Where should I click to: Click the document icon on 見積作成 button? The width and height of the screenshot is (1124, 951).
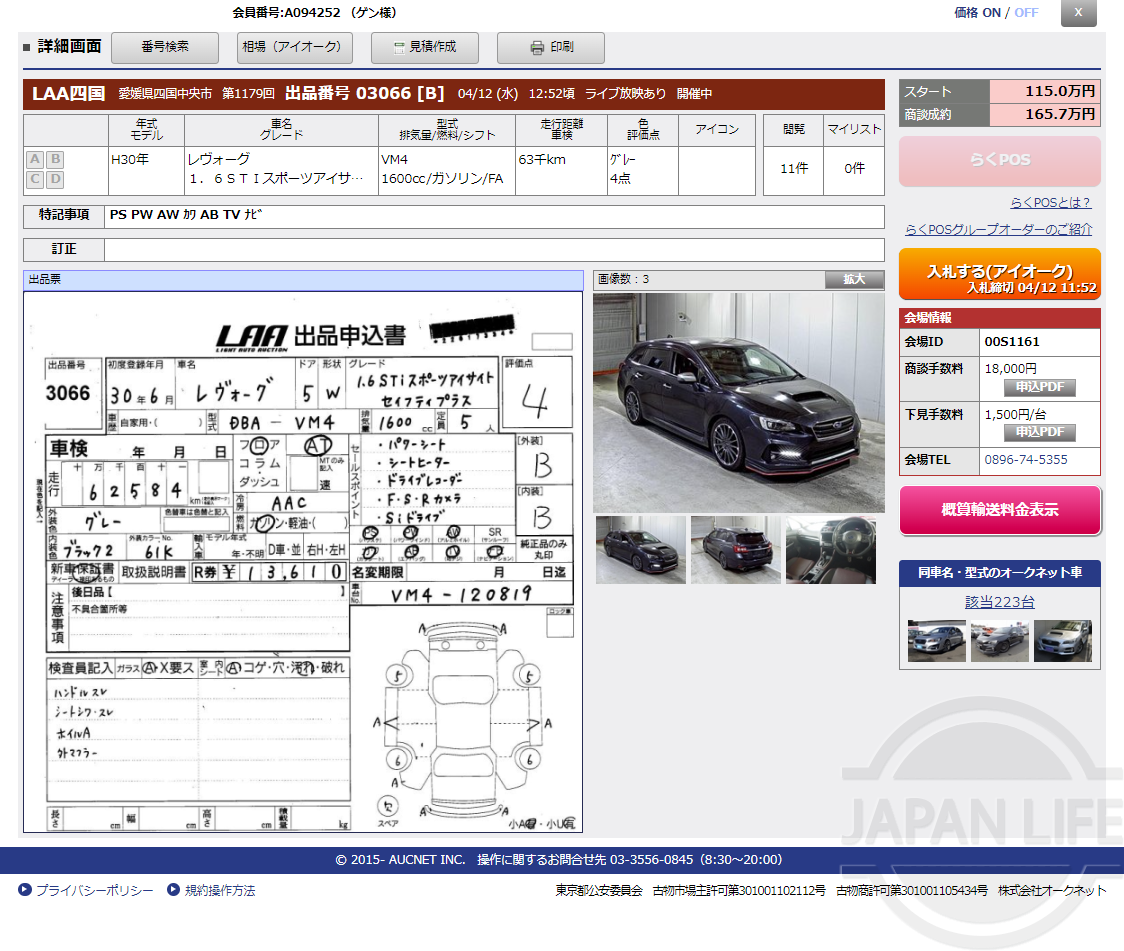point(399,48)
